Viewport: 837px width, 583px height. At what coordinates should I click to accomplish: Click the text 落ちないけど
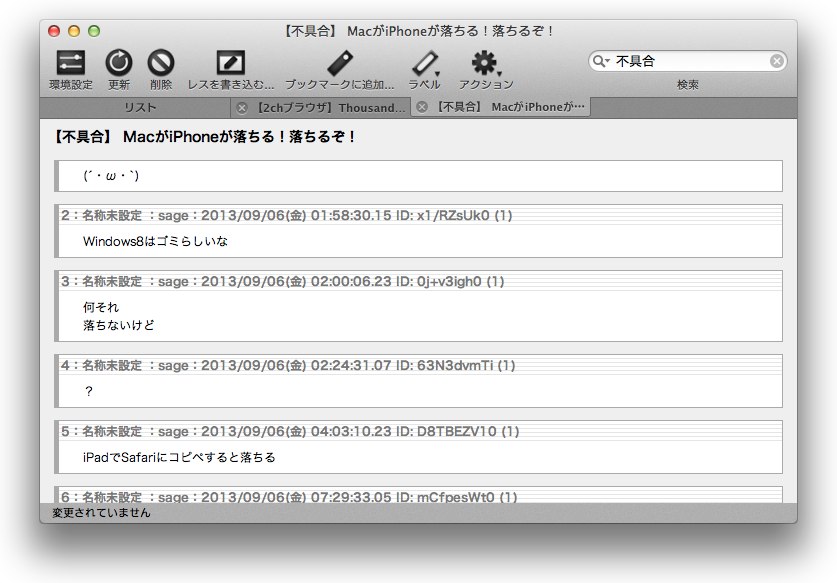point(119,325)
